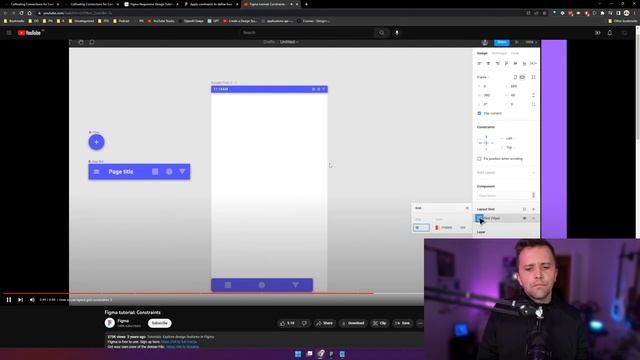Open the chat app in taskbar
The height and width of the screenshot is (360, 640).
click(x=309, y=354)
